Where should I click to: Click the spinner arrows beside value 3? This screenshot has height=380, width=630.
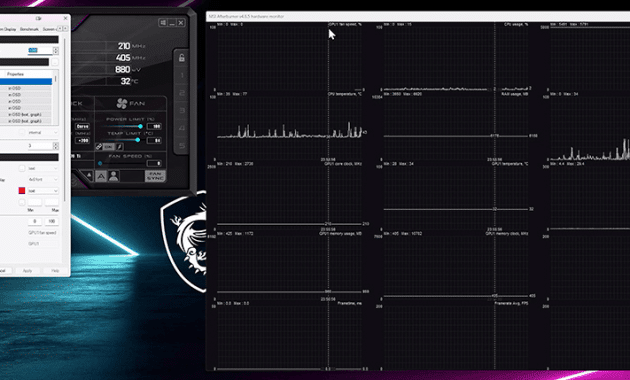point(55,146)
